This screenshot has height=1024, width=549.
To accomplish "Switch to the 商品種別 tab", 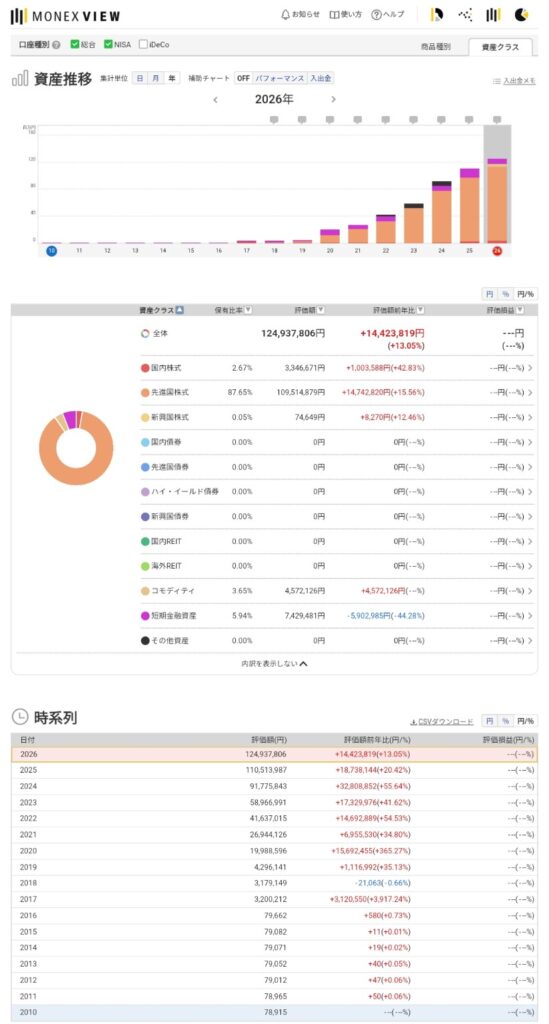I will 437,47.
